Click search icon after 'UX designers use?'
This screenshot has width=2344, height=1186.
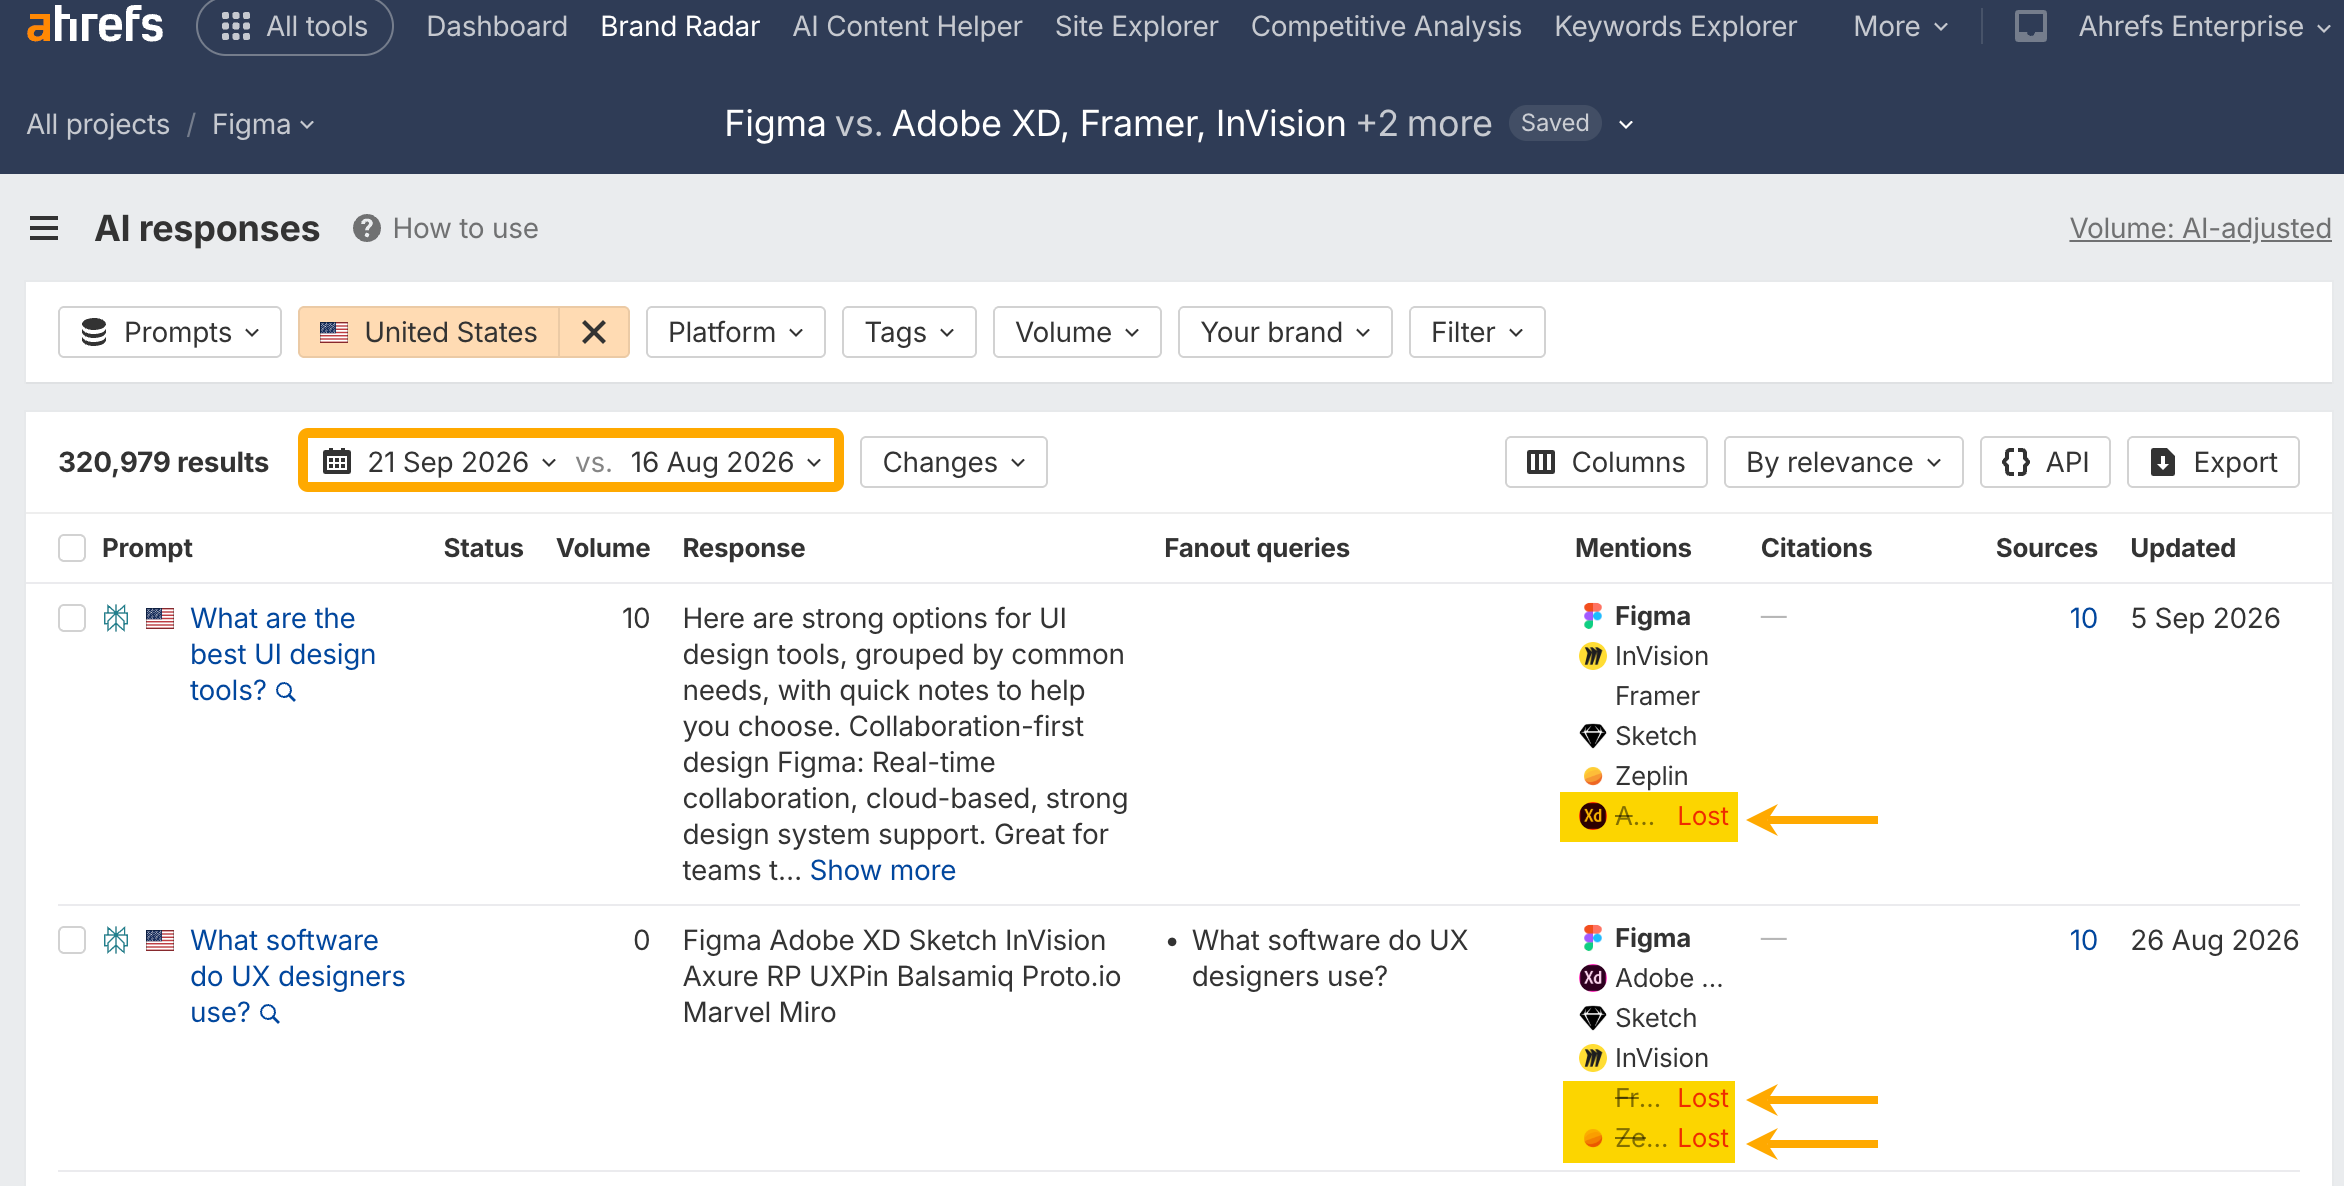(270, 1014)
